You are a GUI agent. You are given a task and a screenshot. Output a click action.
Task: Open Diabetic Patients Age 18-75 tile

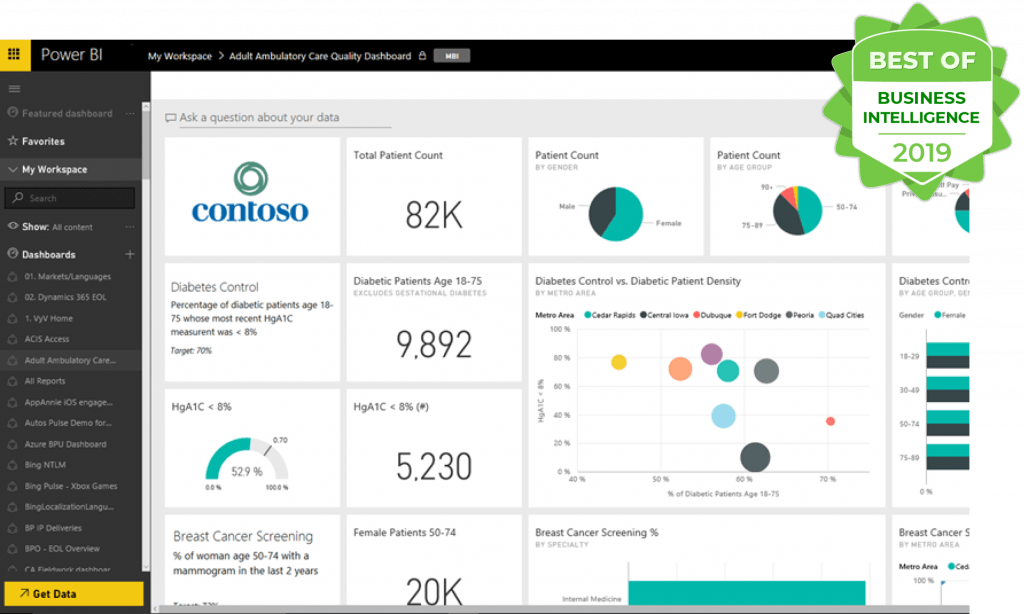pos(434,322)
